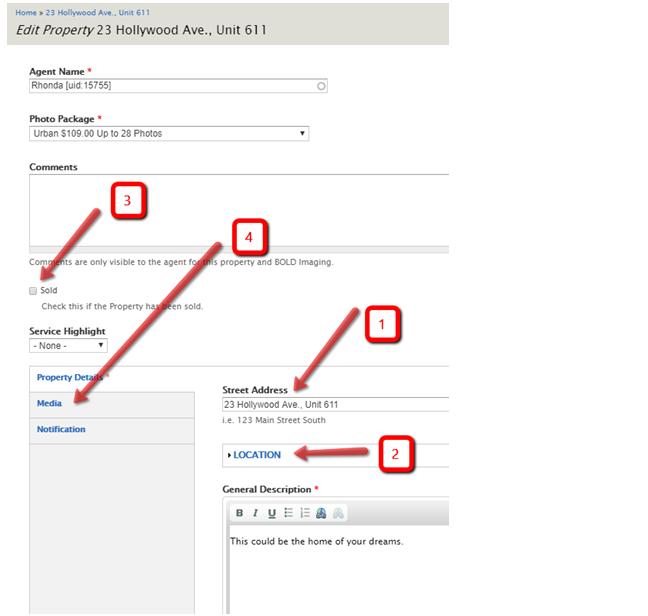Image resolution: width=648 pixels, height=616 pixels.
Task: Toggle Italic formatting in the description editor
Action: 255,513
